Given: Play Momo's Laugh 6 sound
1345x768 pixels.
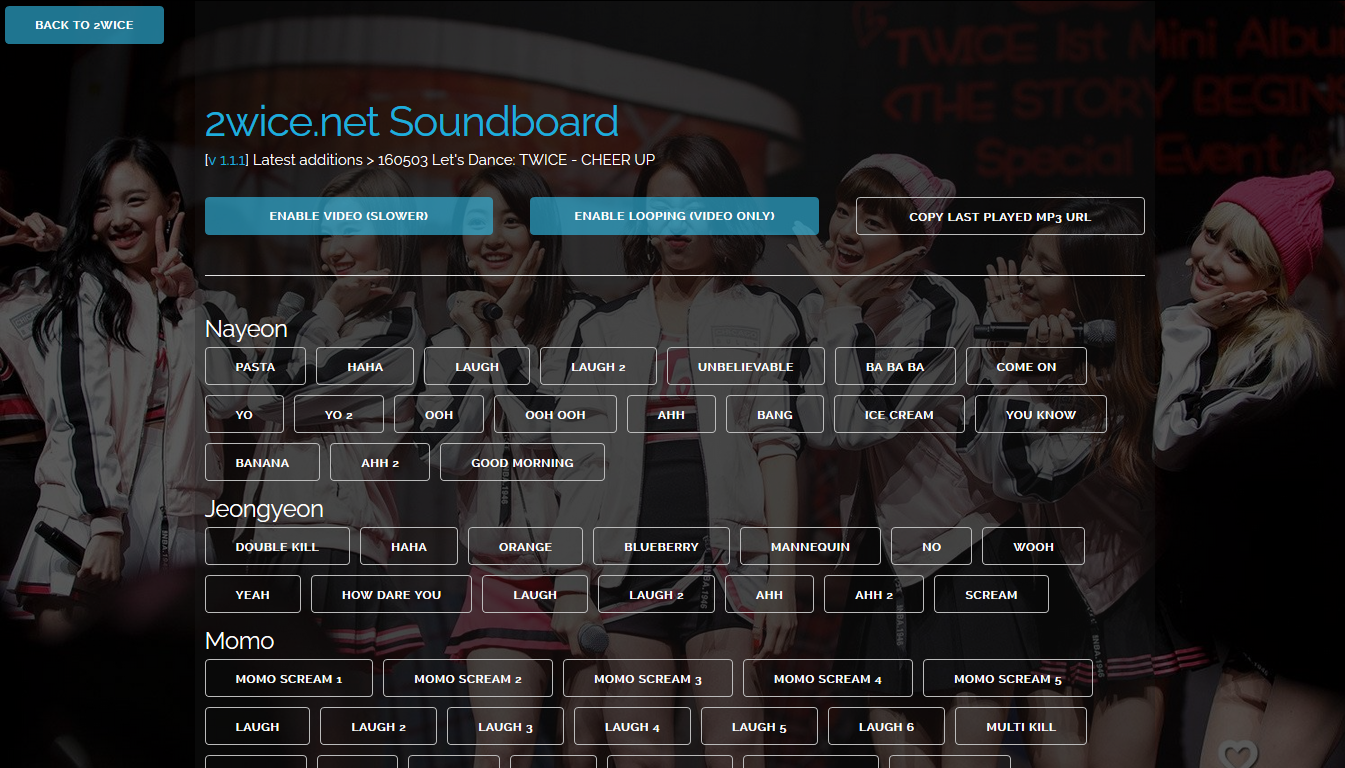Looking at the screenshot, I should (x=886, y=726).
